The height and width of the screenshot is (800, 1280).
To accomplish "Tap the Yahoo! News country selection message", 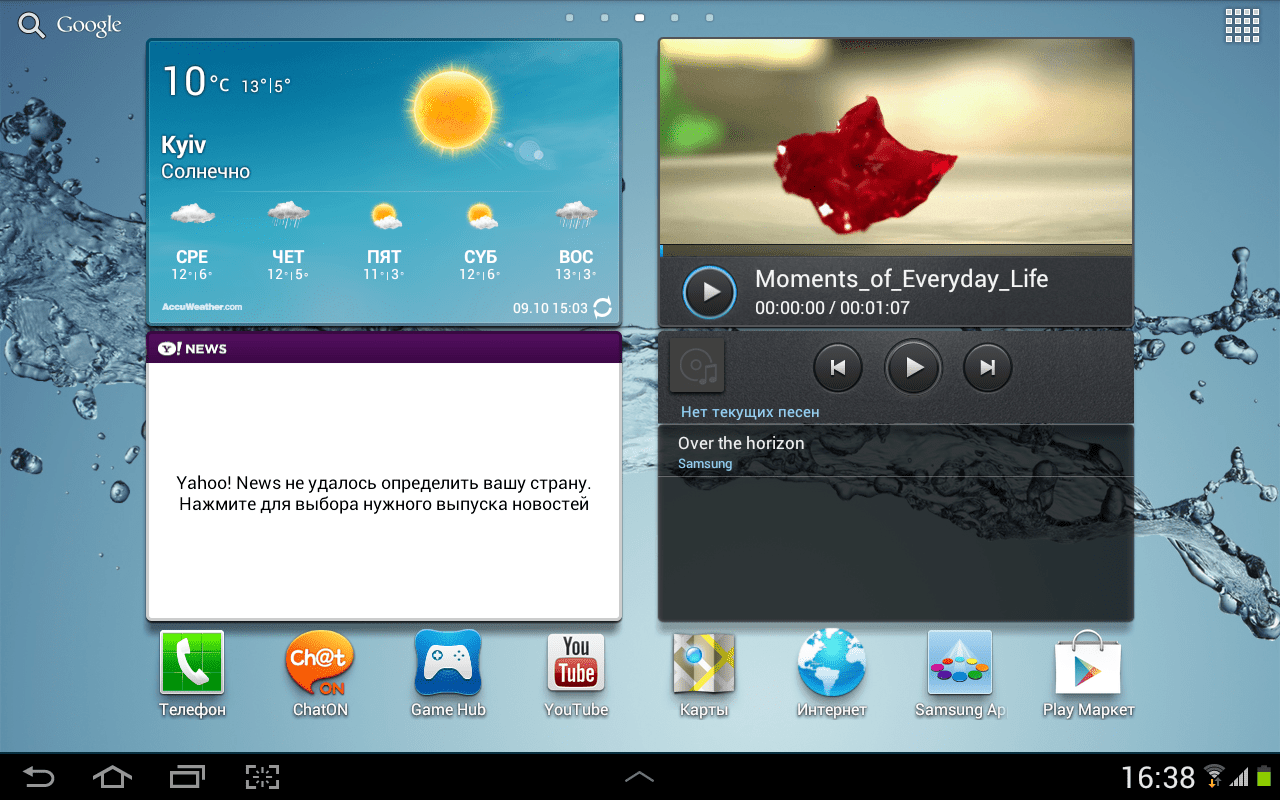I will [384, 494].
